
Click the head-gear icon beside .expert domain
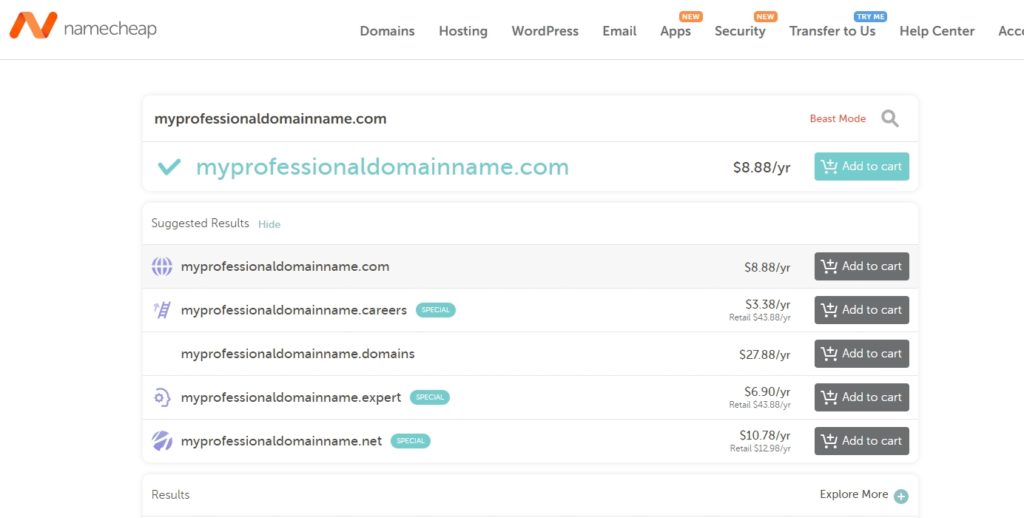162,397
